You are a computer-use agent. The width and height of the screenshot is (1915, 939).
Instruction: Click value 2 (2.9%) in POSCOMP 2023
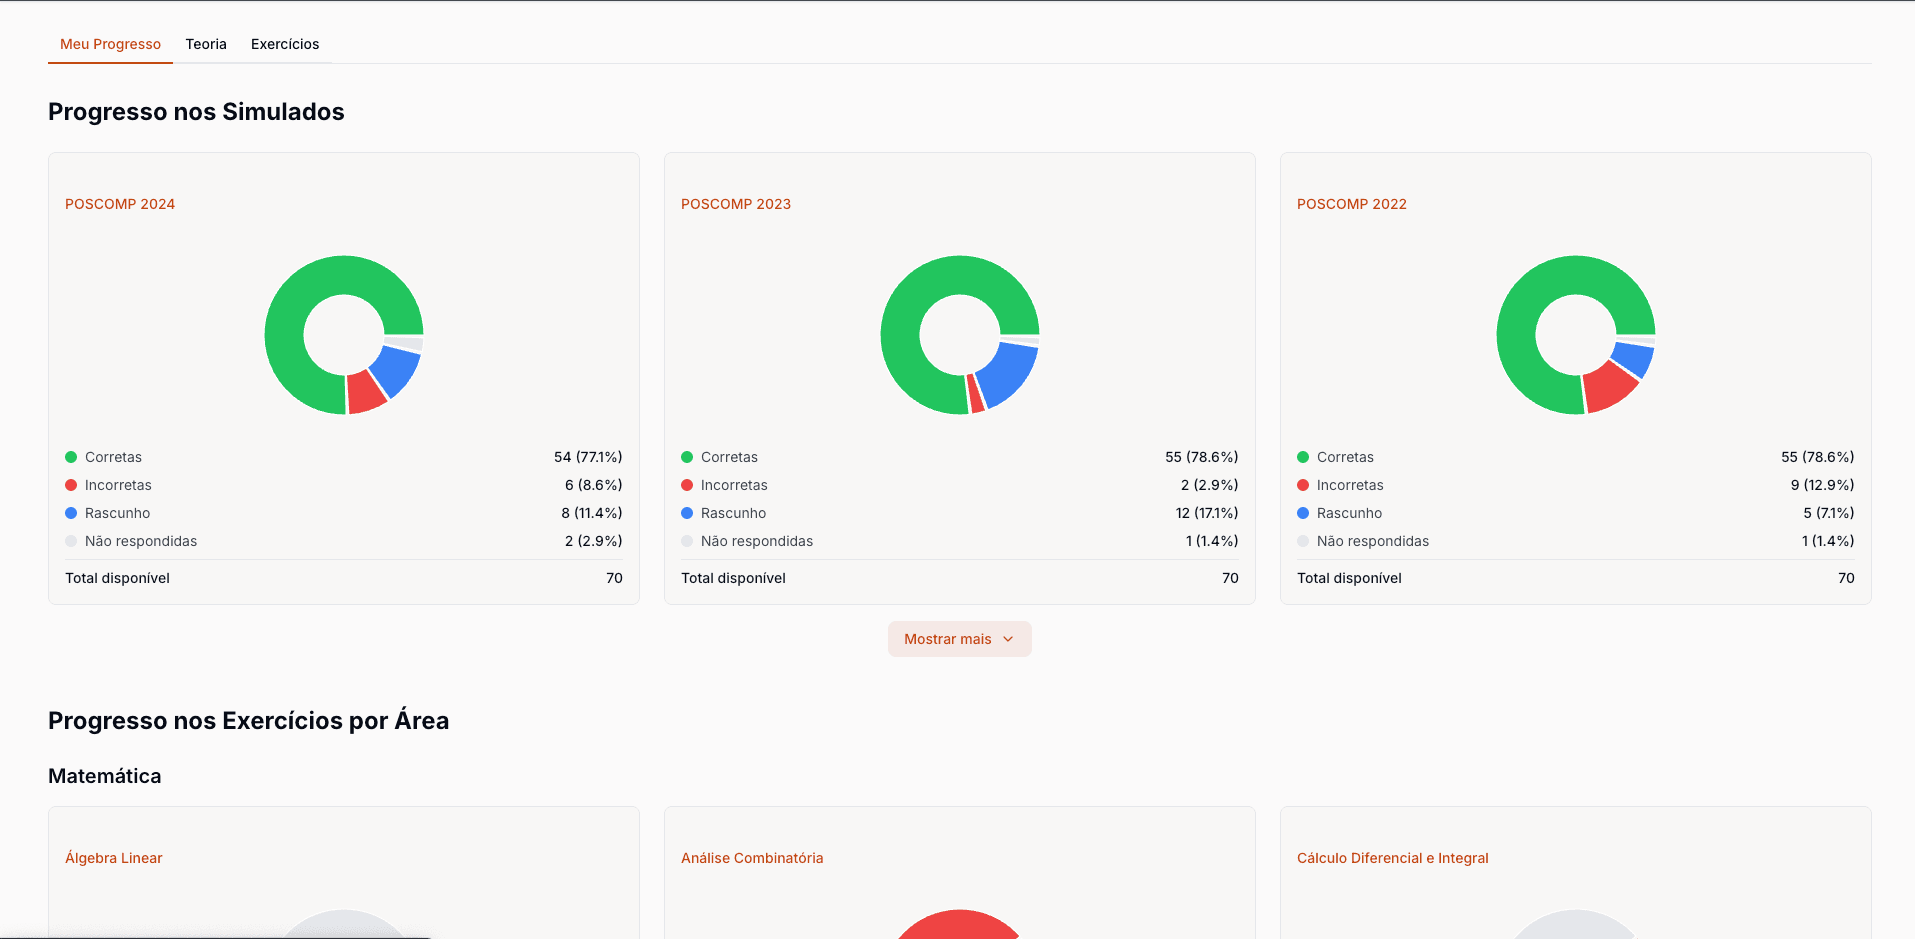(x=1210, y=485)
